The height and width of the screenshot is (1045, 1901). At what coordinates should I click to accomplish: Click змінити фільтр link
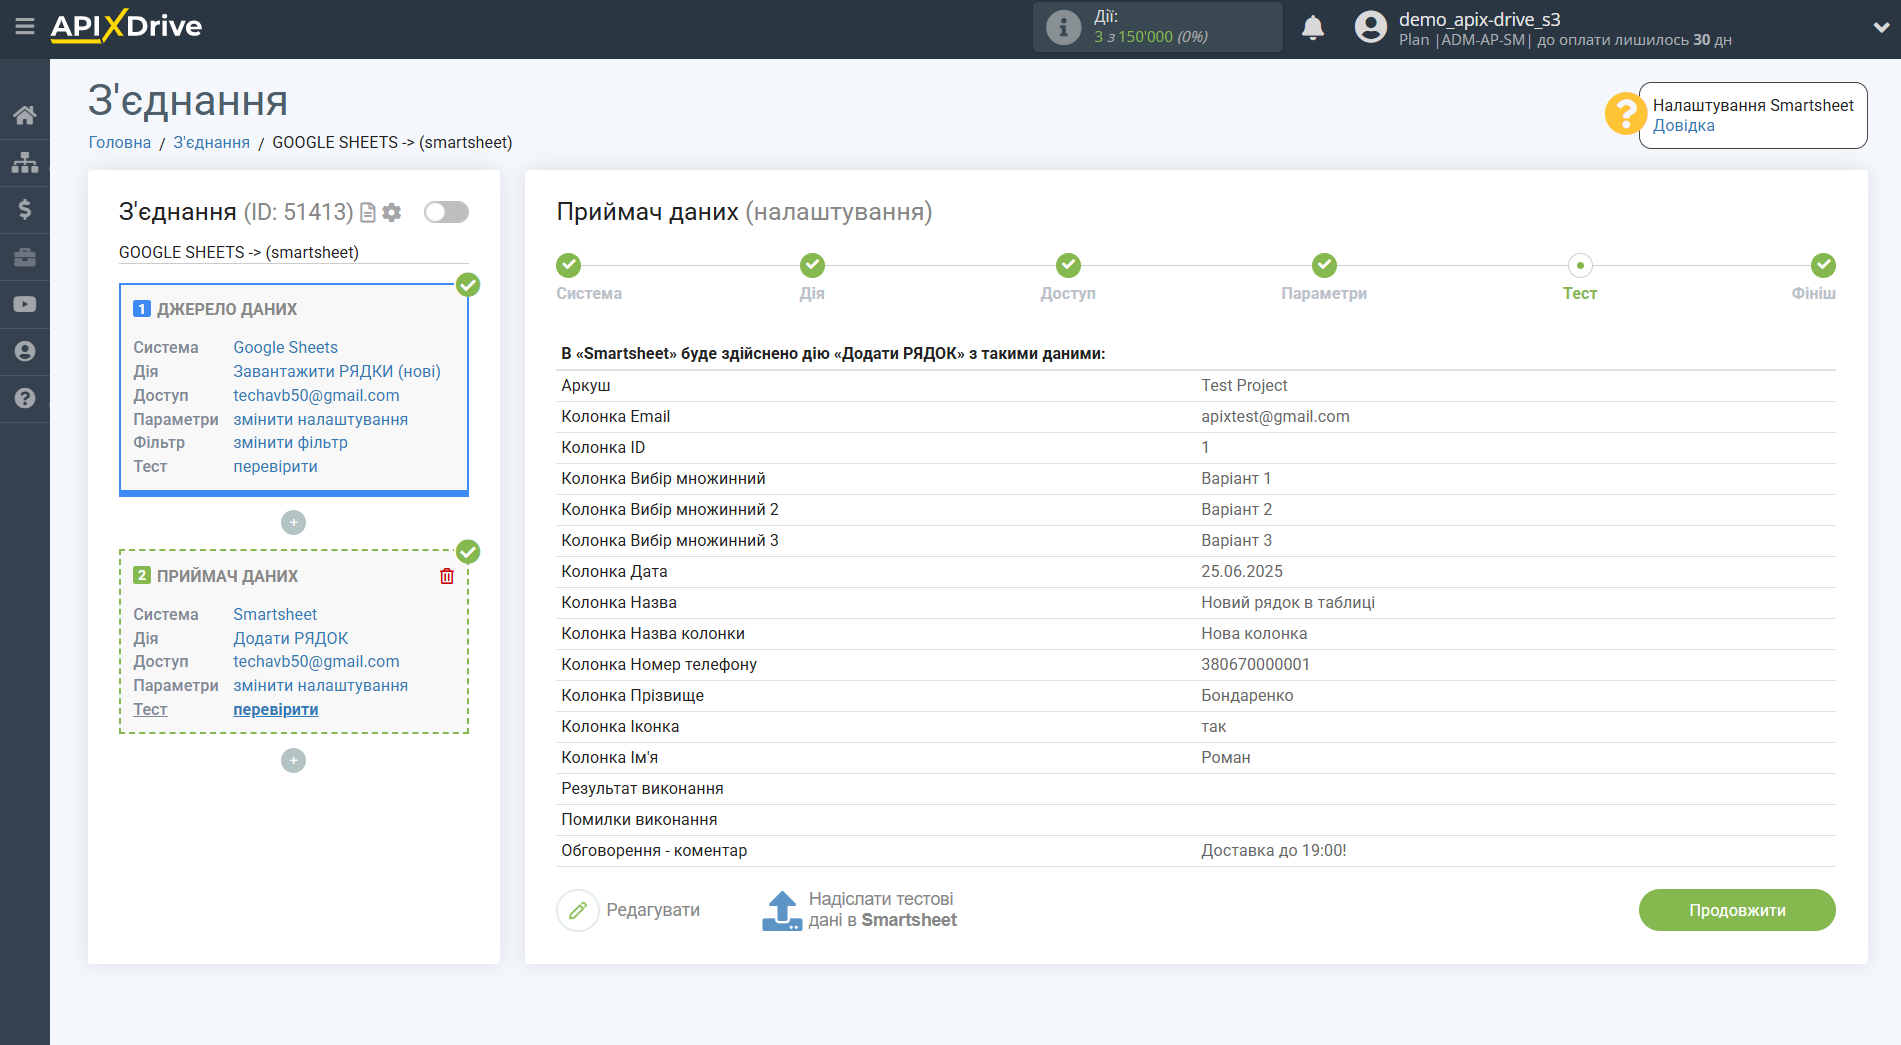291,442
